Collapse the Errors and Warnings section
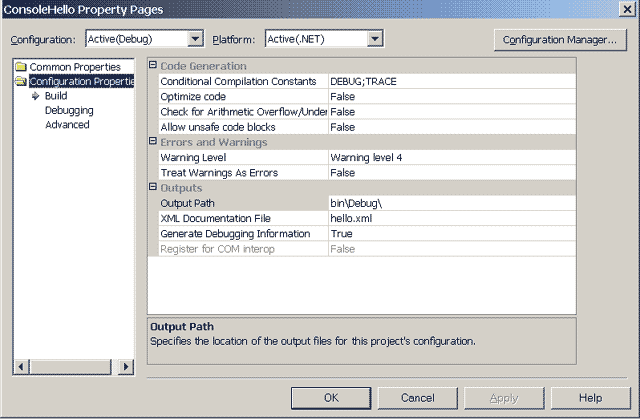 click(153, 141)
